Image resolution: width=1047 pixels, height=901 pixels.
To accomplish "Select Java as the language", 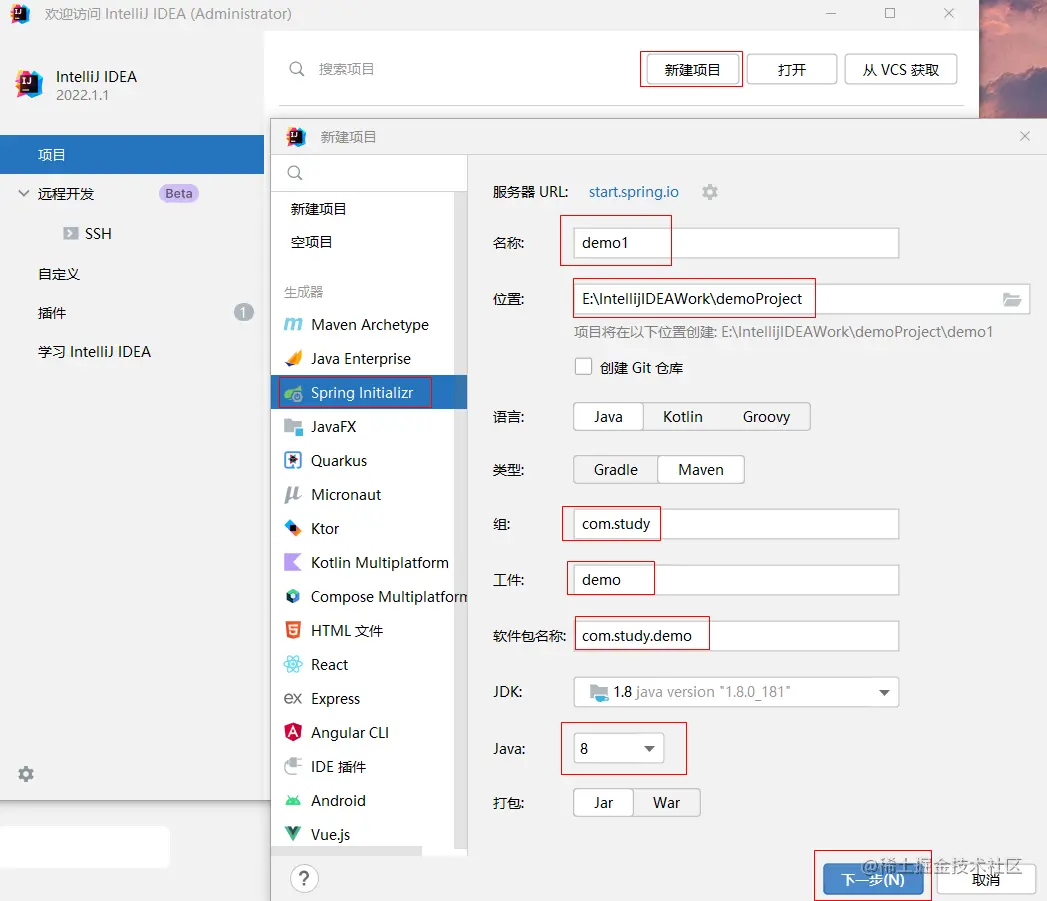I will click(x=608, y=417).
